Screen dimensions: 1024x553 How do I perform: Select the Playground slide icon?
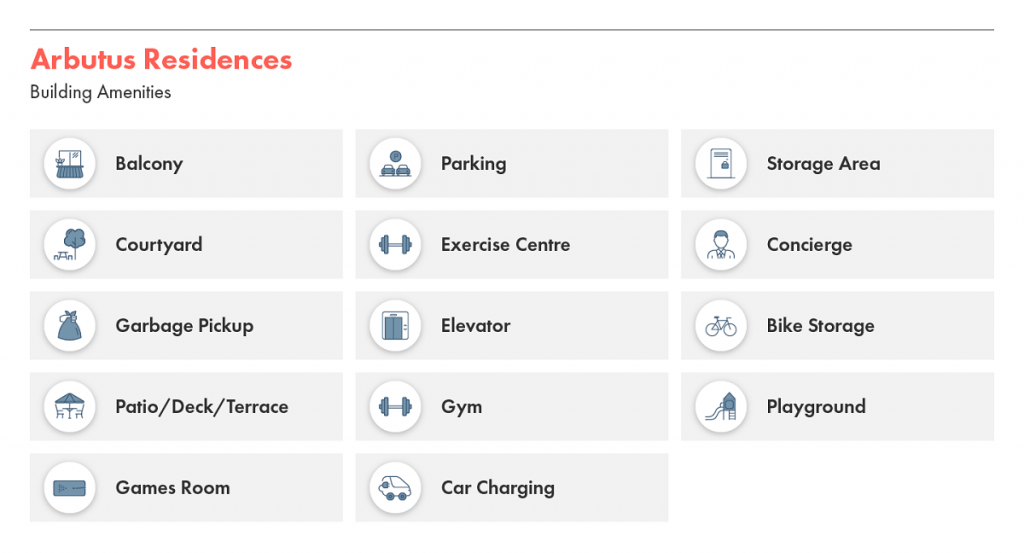(x=721, y=406)
